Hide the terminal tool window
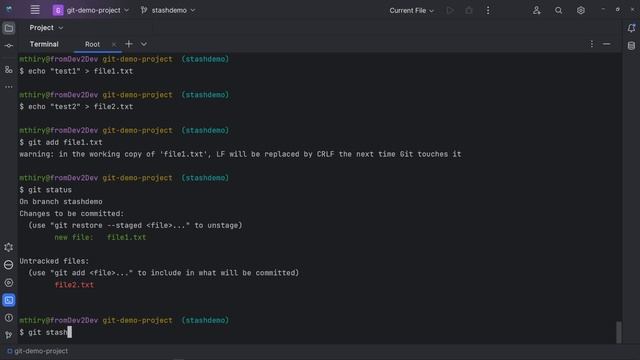This screenshot has height=360, width=640. pos(607,44)
